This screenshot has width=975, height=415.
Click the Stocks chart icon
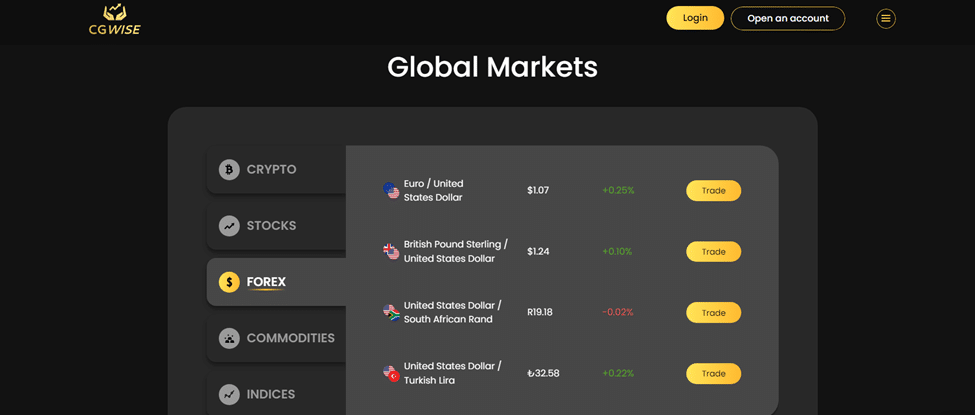click(229, 226)
